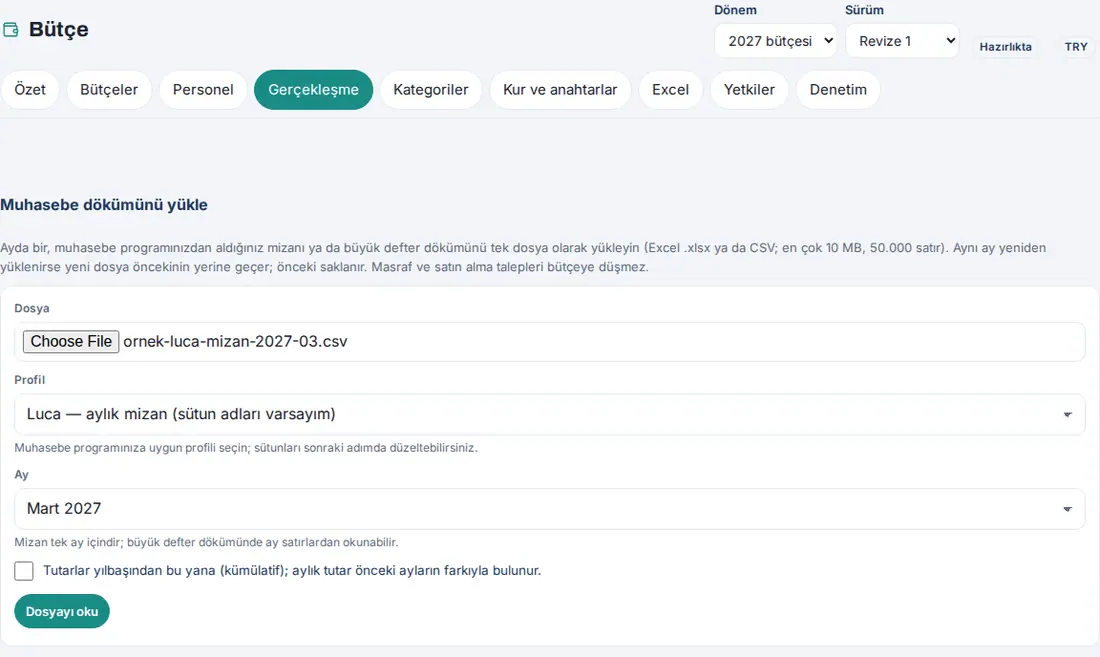This screenshot has width=1100, height=657.
Task: Click the file name ornek-luca-mizan-2027-03.csv
Action: (235, 341)
